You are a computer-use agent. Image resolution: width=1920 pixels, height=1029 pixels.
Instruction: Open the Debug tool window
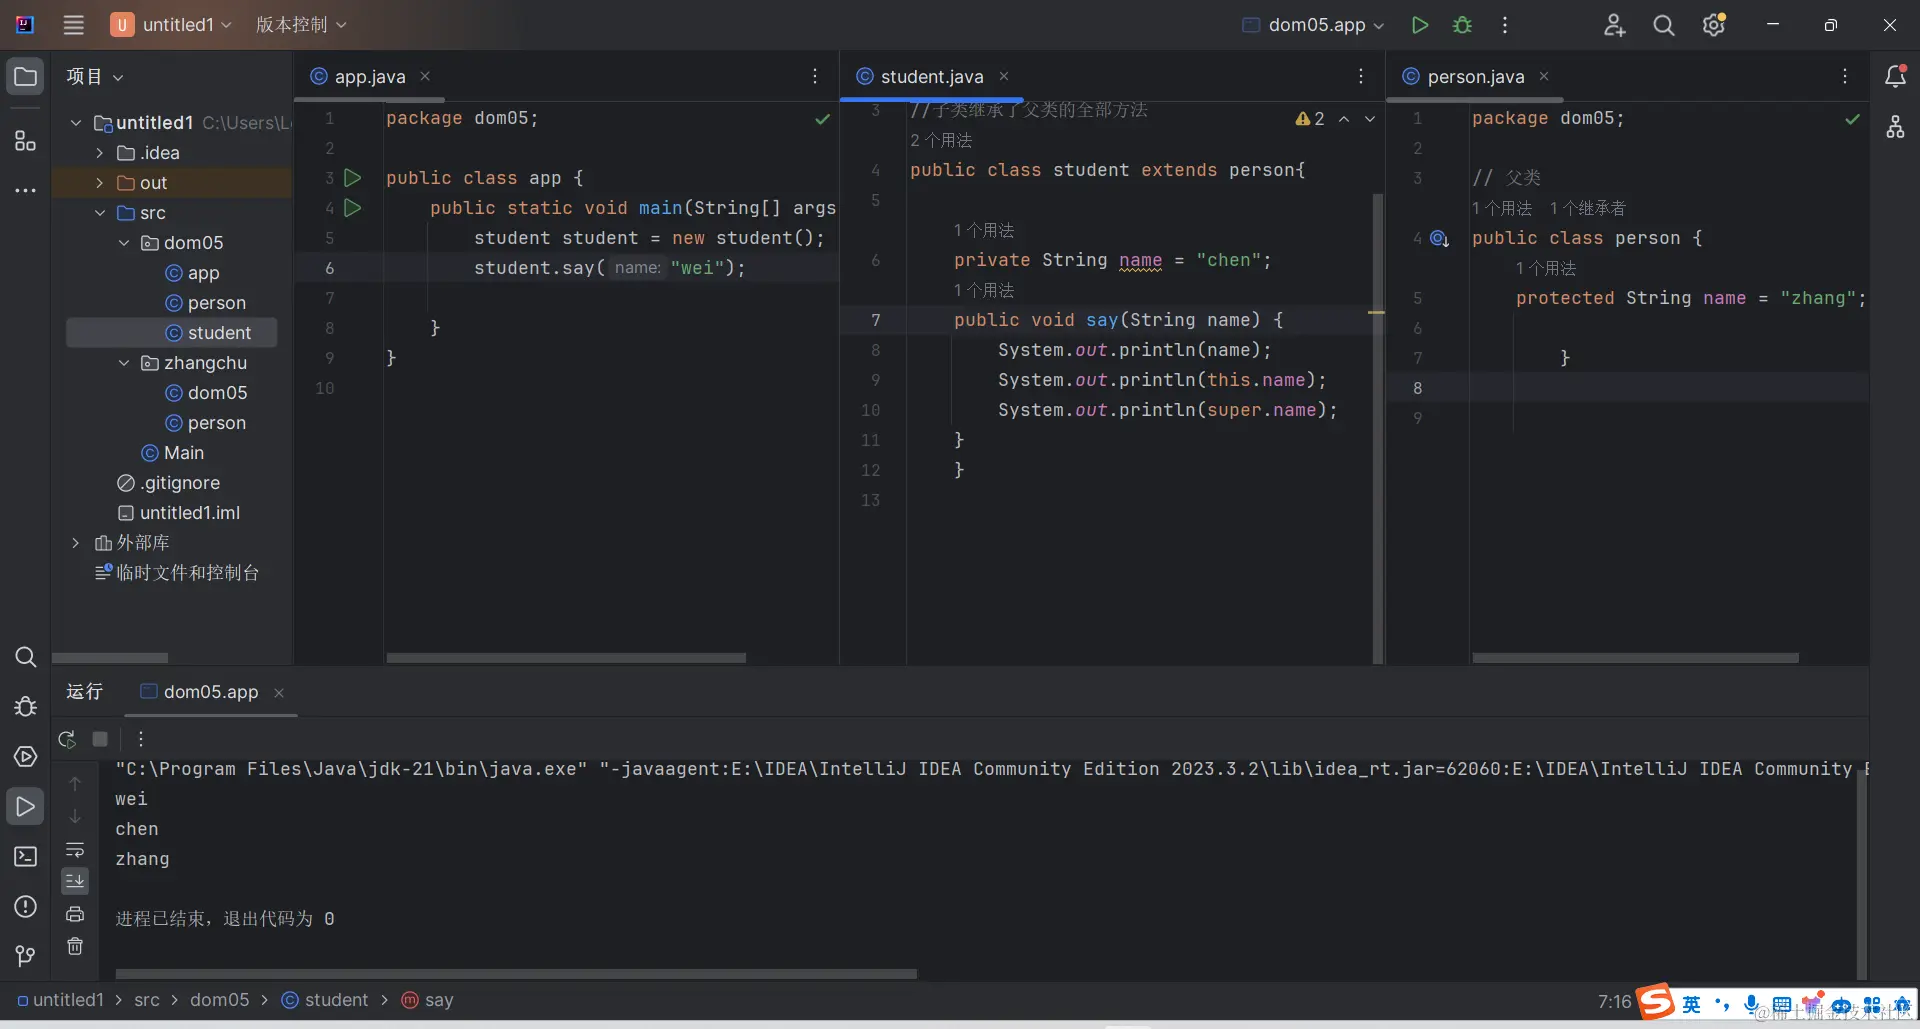(x=26, y=707)
